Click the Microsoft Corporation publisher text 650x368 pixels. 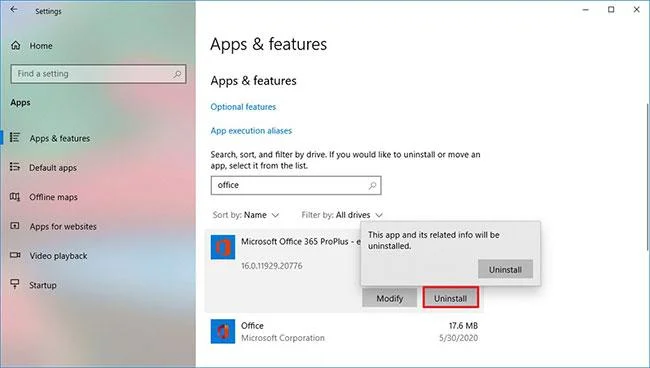pyautogui.click(x=283, y=338)
